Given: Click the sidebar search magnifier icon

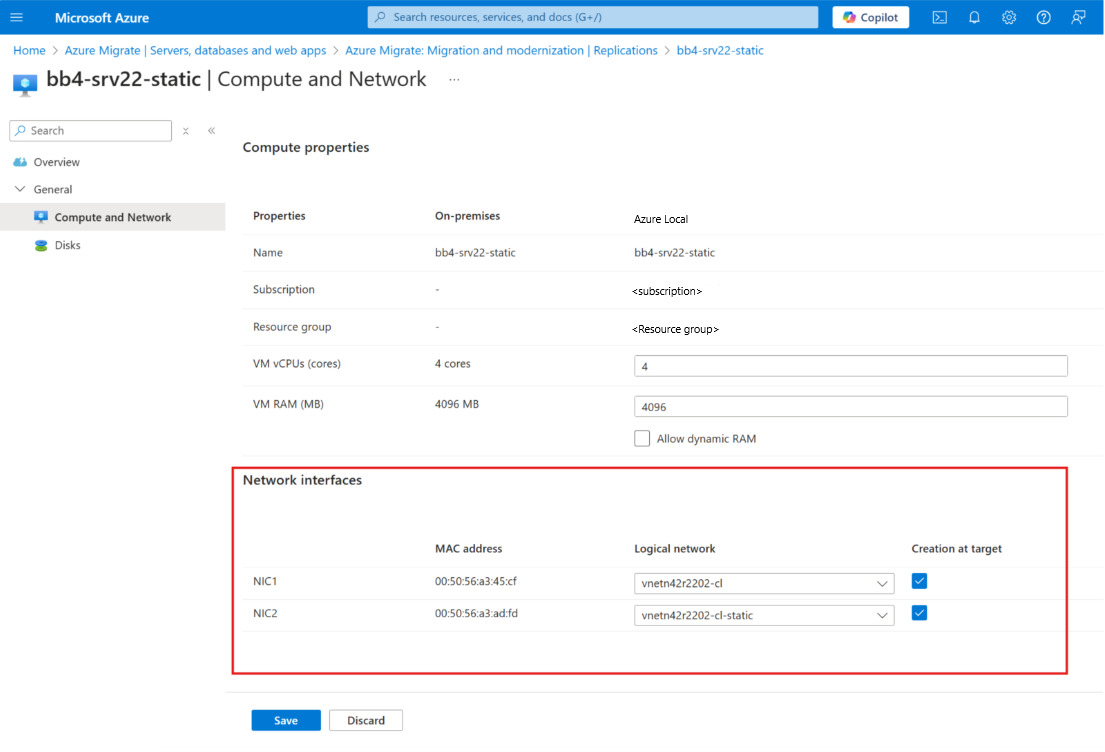Looking at the screenshot, I should pyautogui.click(x=20, y=130).
